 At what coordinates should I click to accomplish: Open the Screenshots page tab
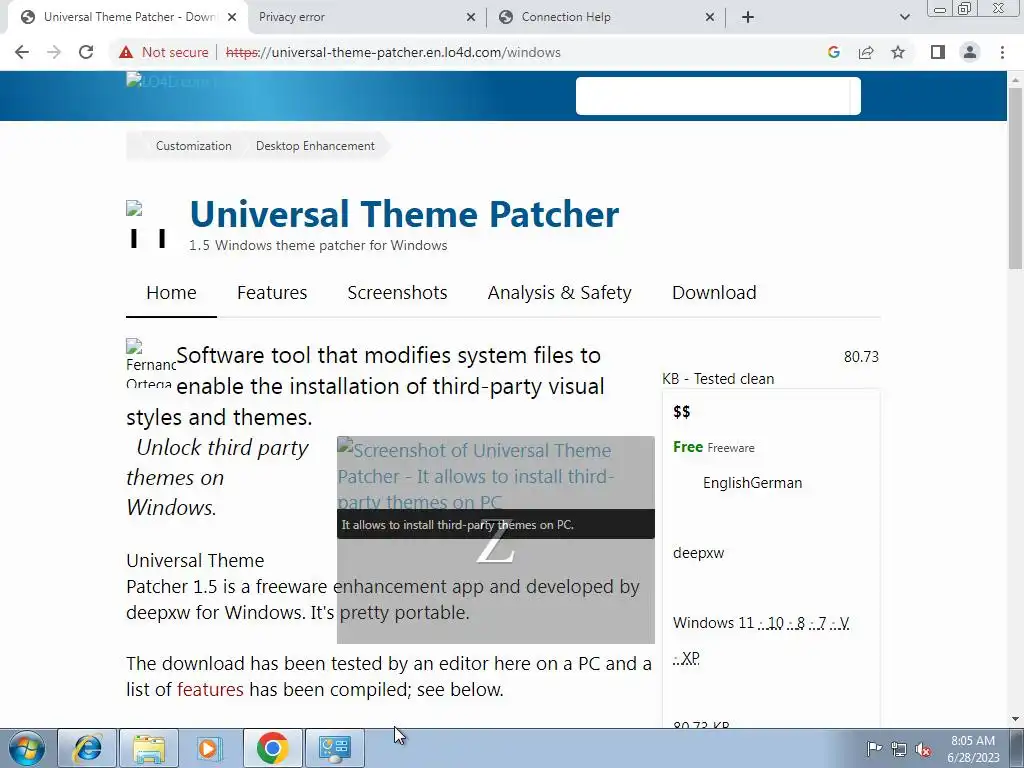click(x=397, y=293)
